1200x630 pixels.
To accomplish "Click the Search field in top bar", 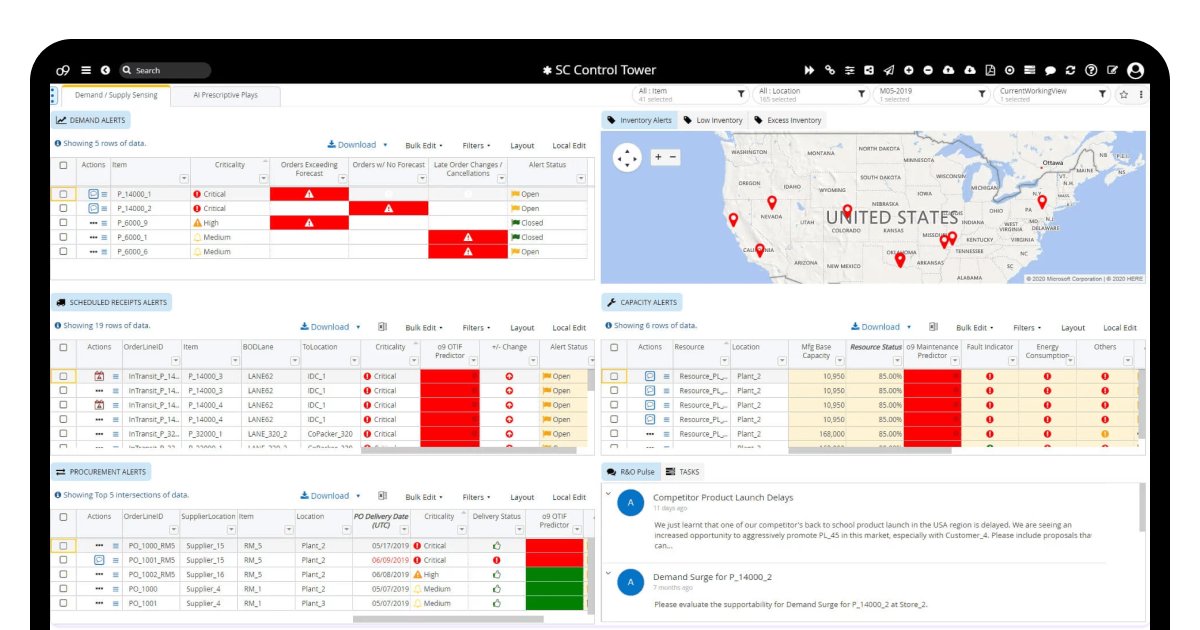I will (x=165, y=70).
